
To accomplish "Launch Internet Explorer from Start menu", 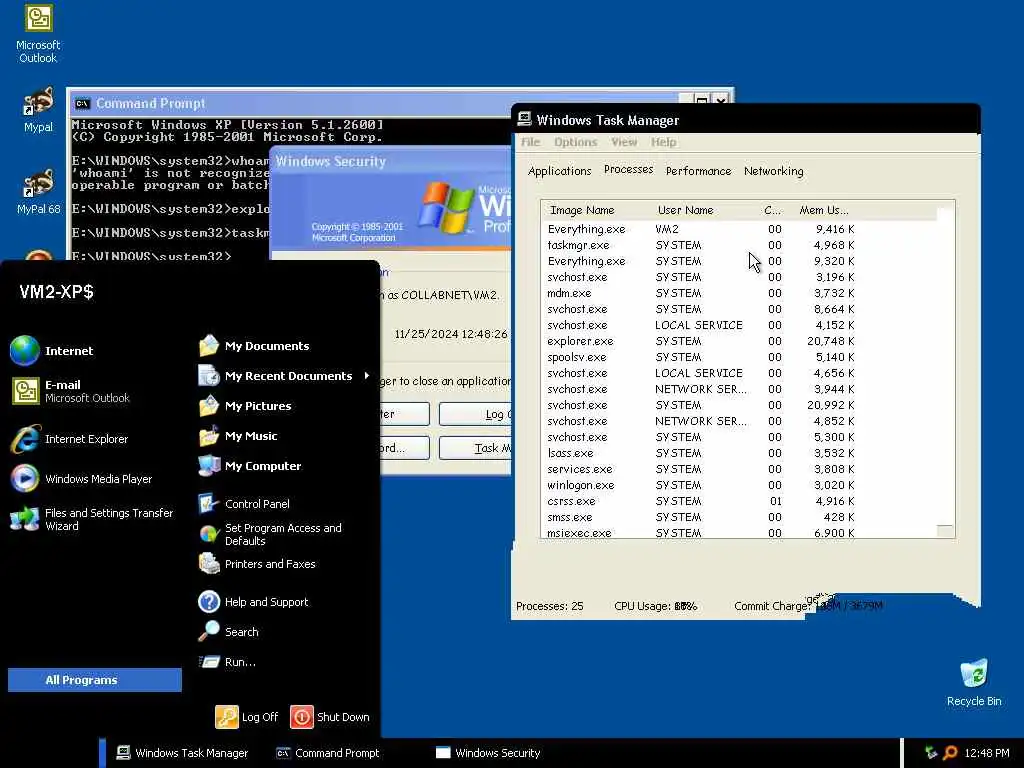I will (x=69, y=439).
